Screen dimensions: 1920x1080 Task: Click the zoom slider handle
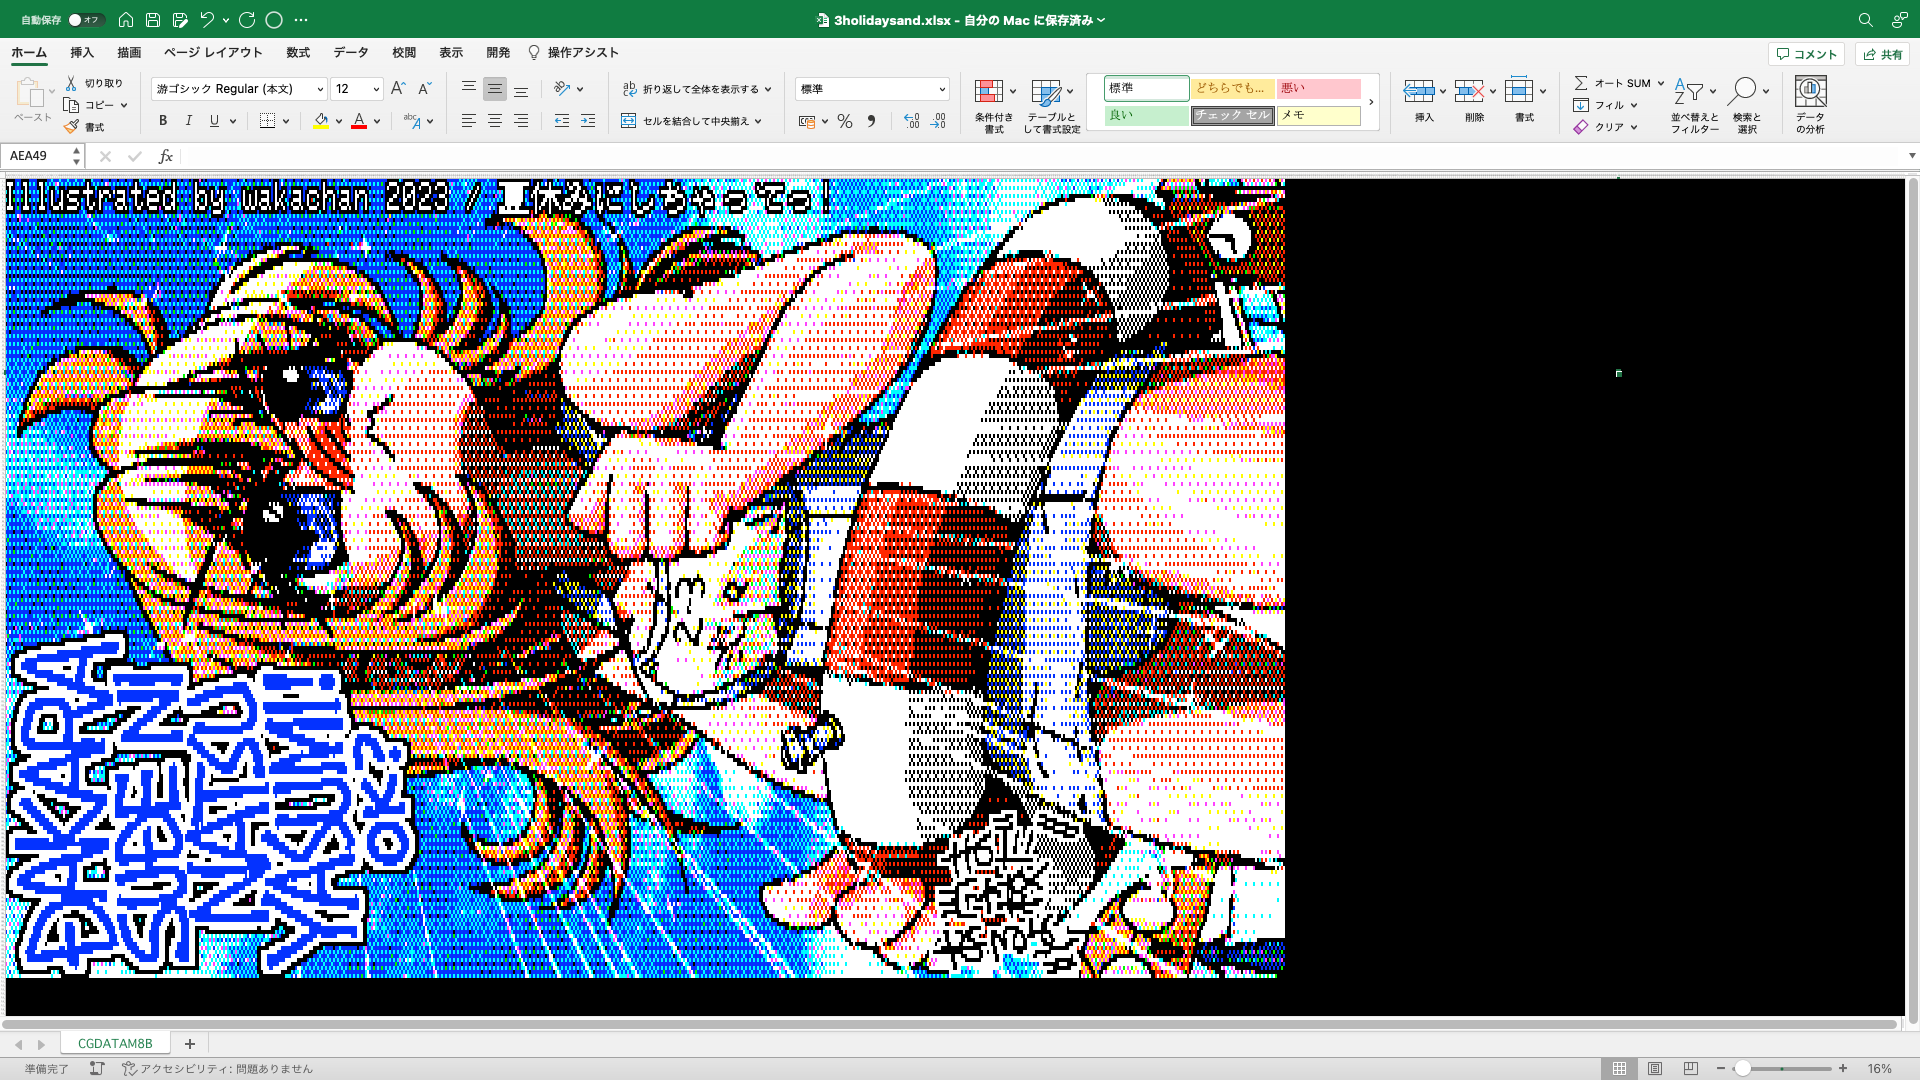click(x=1742, y=1068)
